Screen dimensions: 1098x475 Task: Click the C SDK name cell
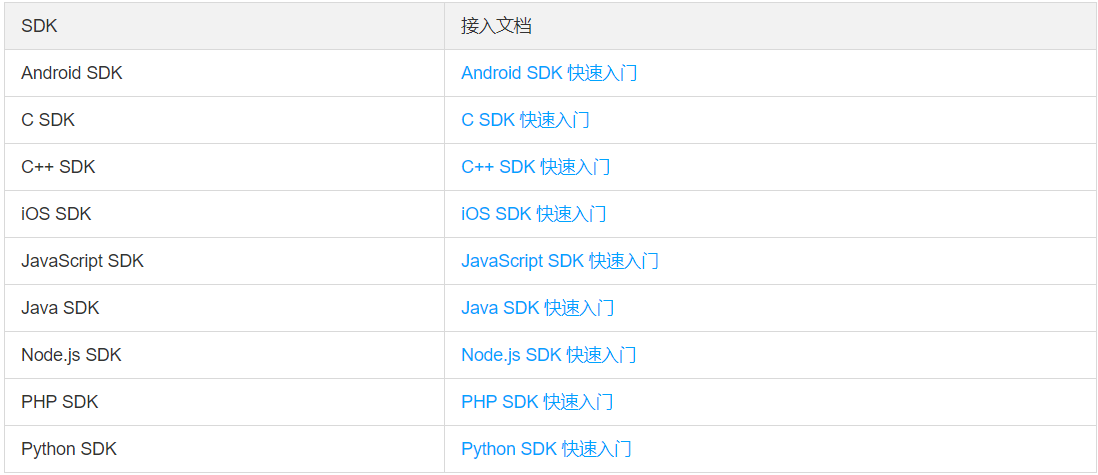click(x=48, y=120)
